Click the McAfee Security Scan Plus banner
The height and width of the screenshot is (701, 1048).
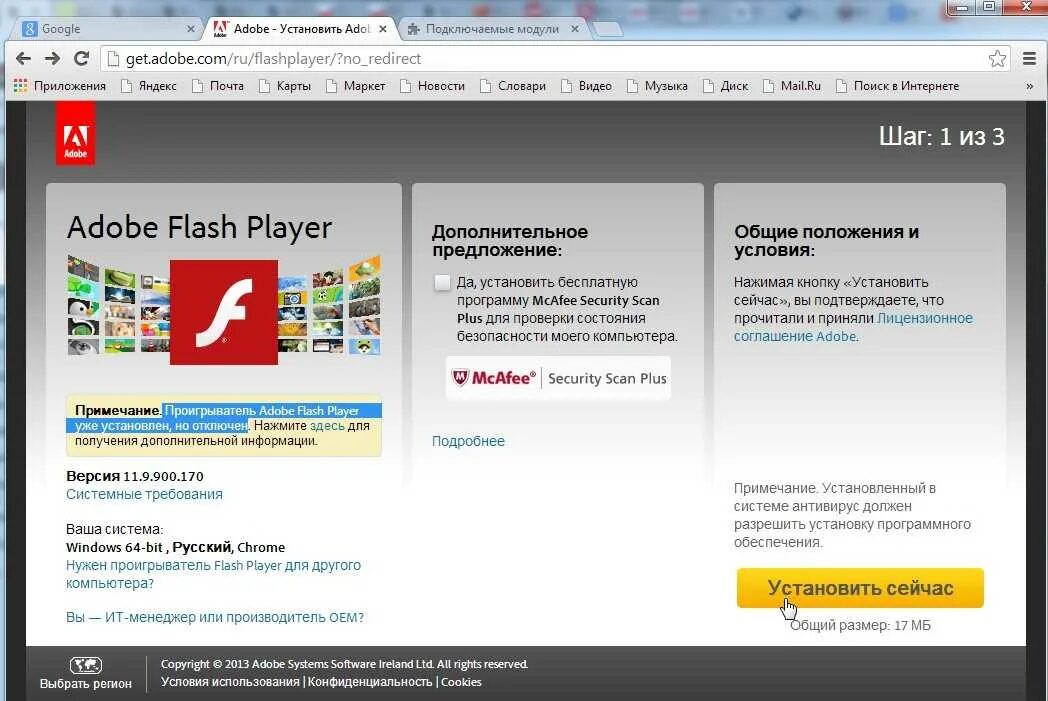558,378
